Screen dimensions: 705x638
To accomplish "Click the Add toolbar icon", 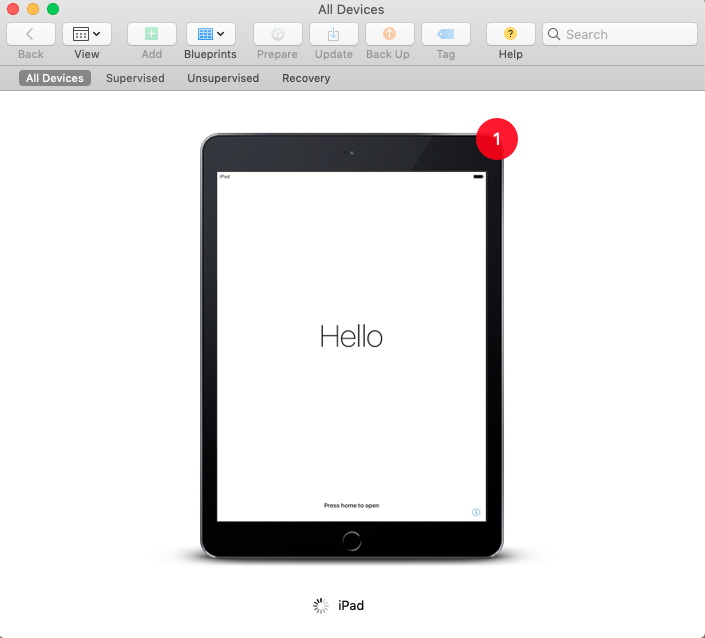I will click(151, 34).
